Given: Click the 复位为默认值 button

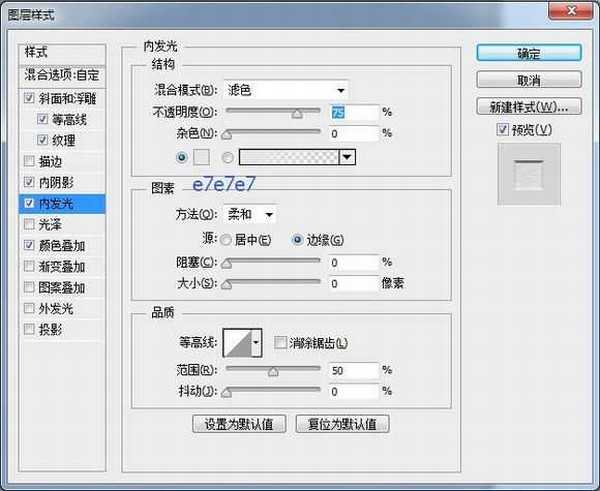Looking at the screenshot, I should (342, 423).
